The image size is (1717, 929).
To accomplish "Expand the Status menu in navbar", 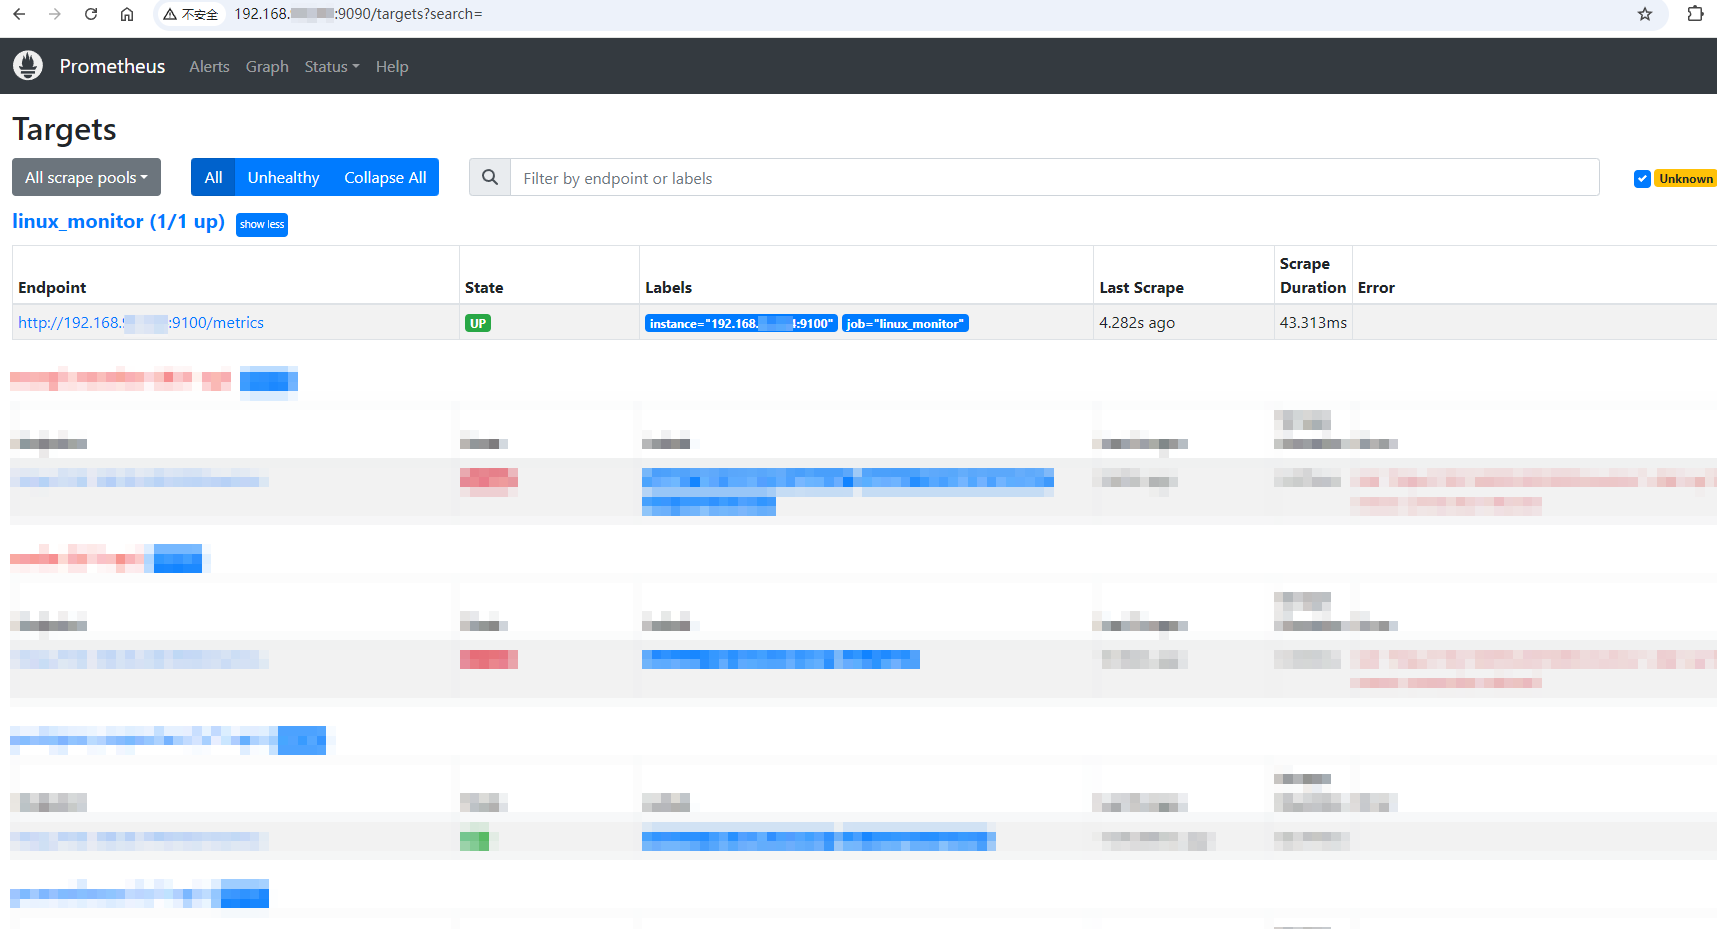I will tap(332, 66).
